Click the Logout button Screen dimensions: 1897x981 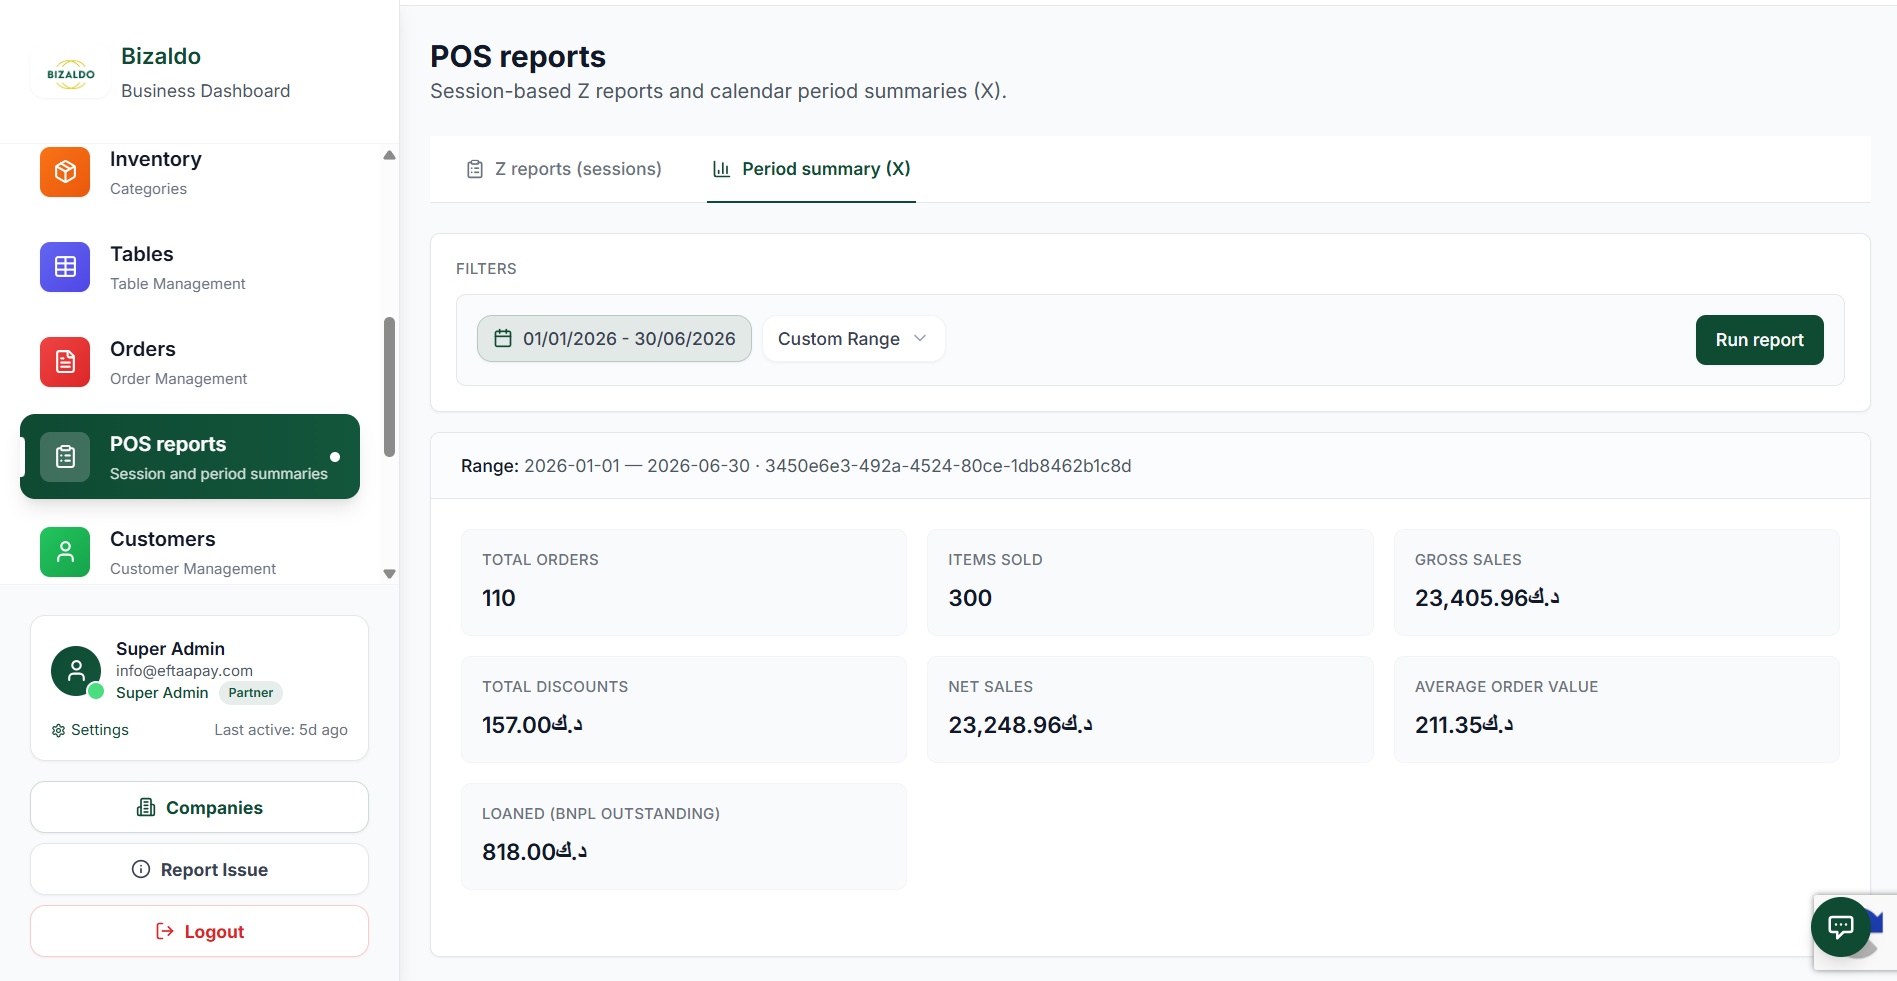pyautogui.click(x=199, y=931)
